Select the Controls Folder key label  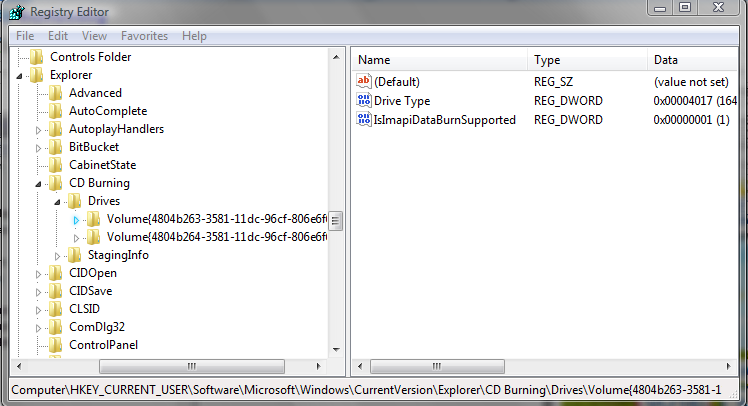91,57
